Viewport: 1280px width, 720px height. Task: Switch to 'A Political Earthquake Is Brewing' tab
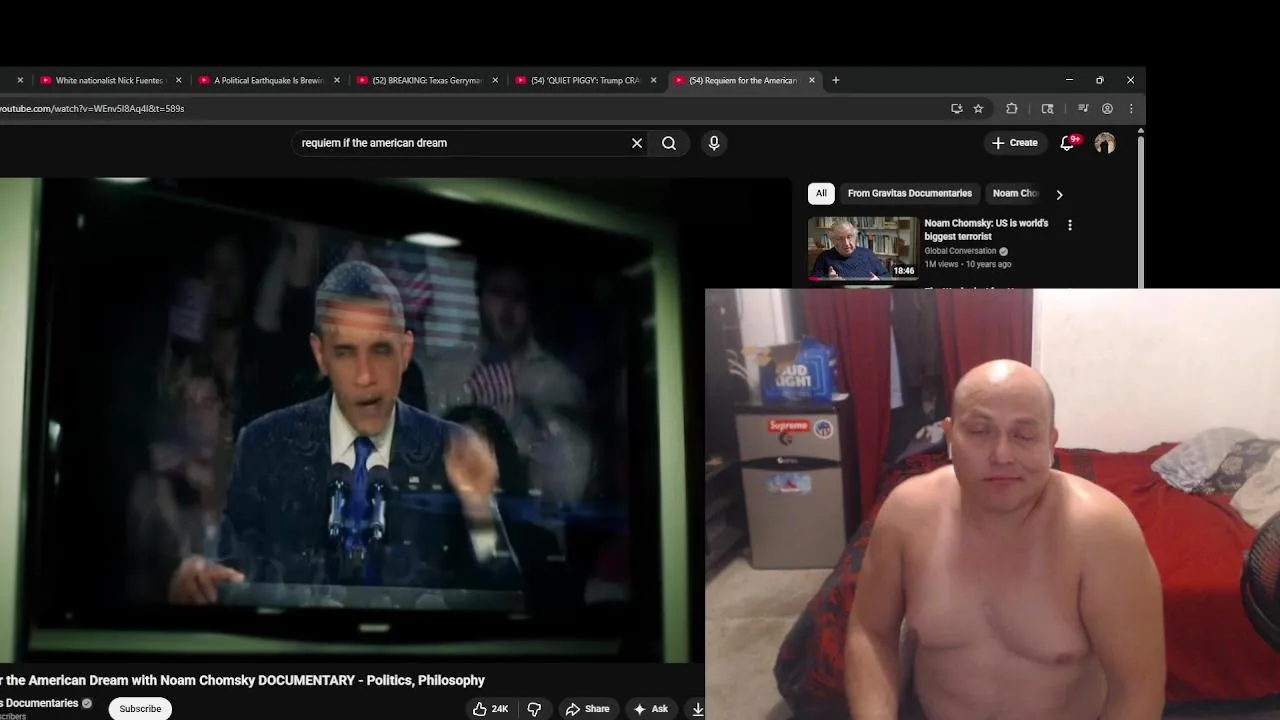[x=268, y=80]
